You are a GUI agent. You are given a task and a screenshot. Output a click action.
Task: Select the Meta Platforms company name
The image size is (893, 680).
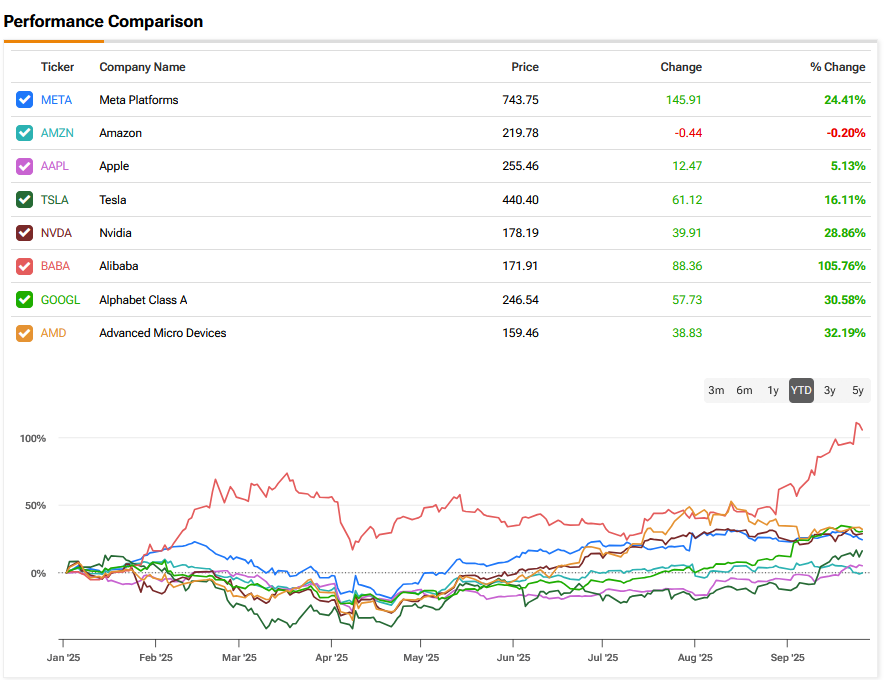click(139, 100)
